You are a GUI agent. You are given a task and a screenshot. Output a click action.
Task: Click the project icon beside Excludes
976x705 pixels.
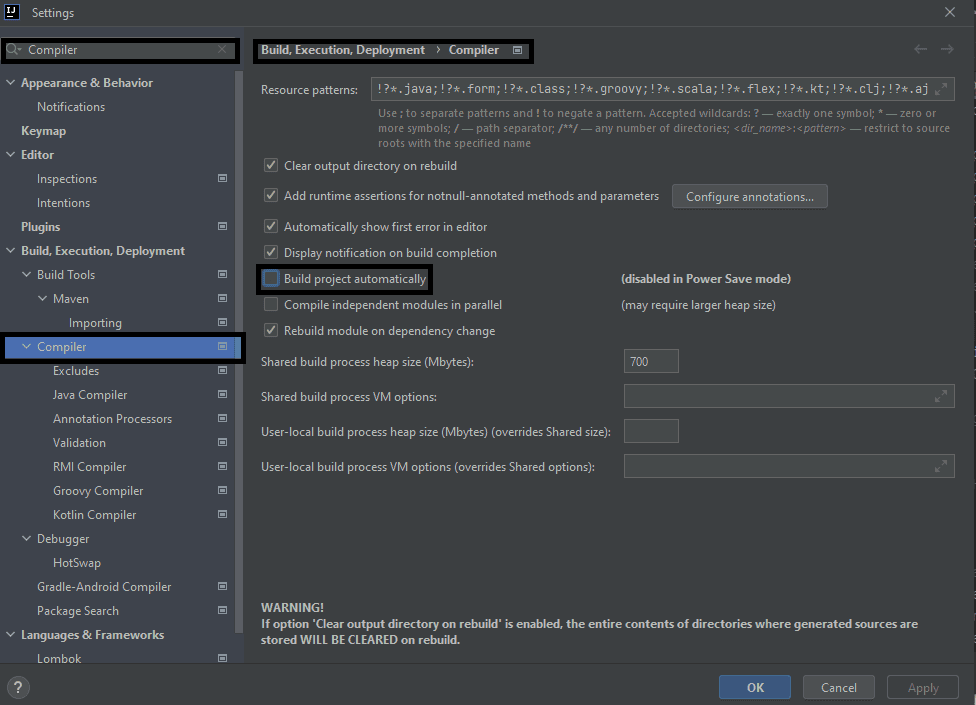pos(222,370)
